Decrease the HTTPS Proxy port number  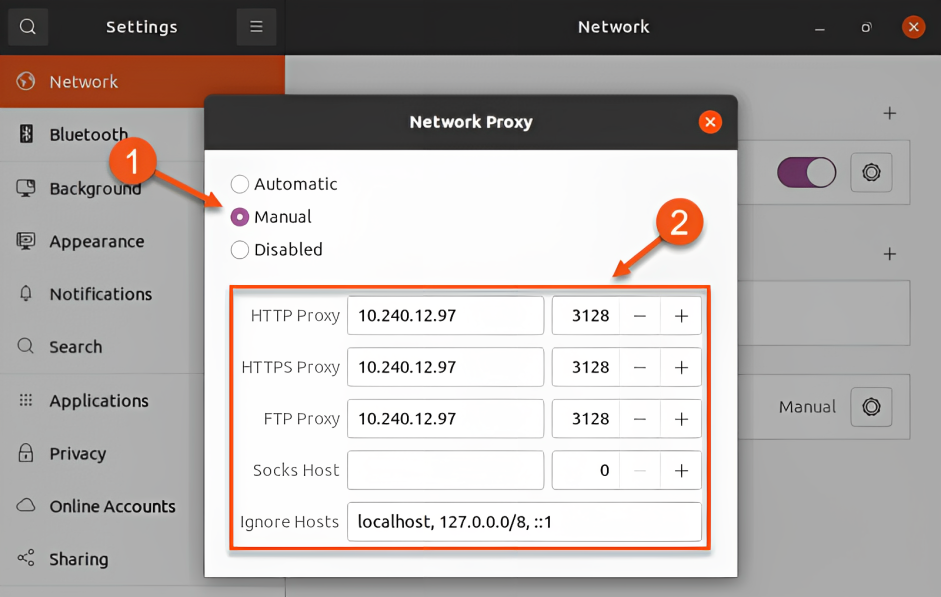click(640, 367)
